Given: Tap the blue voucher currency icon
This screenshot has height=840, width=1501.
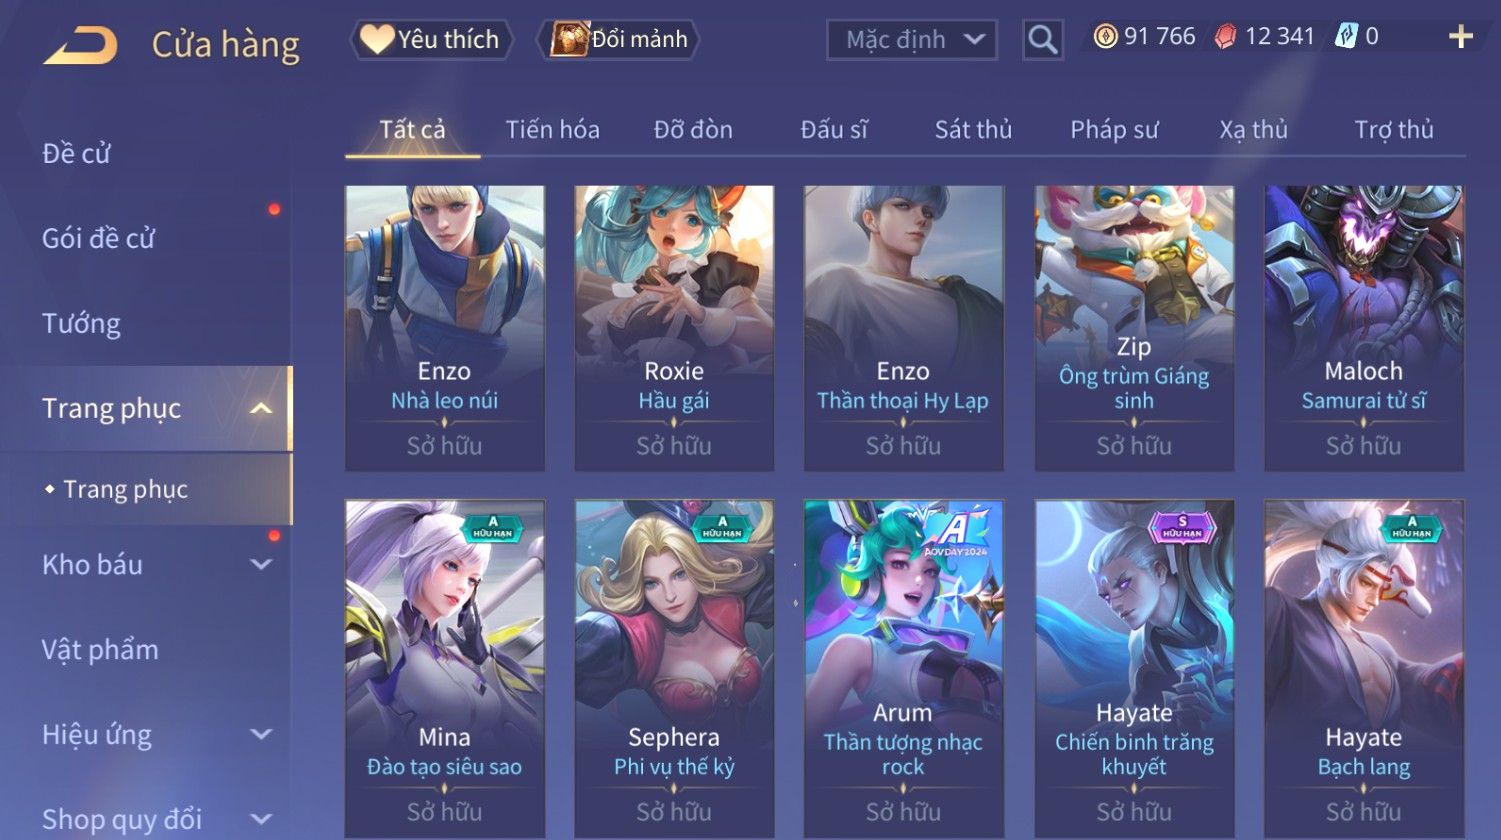Looking at the screenshot, I should click(x=1346, y=37).
